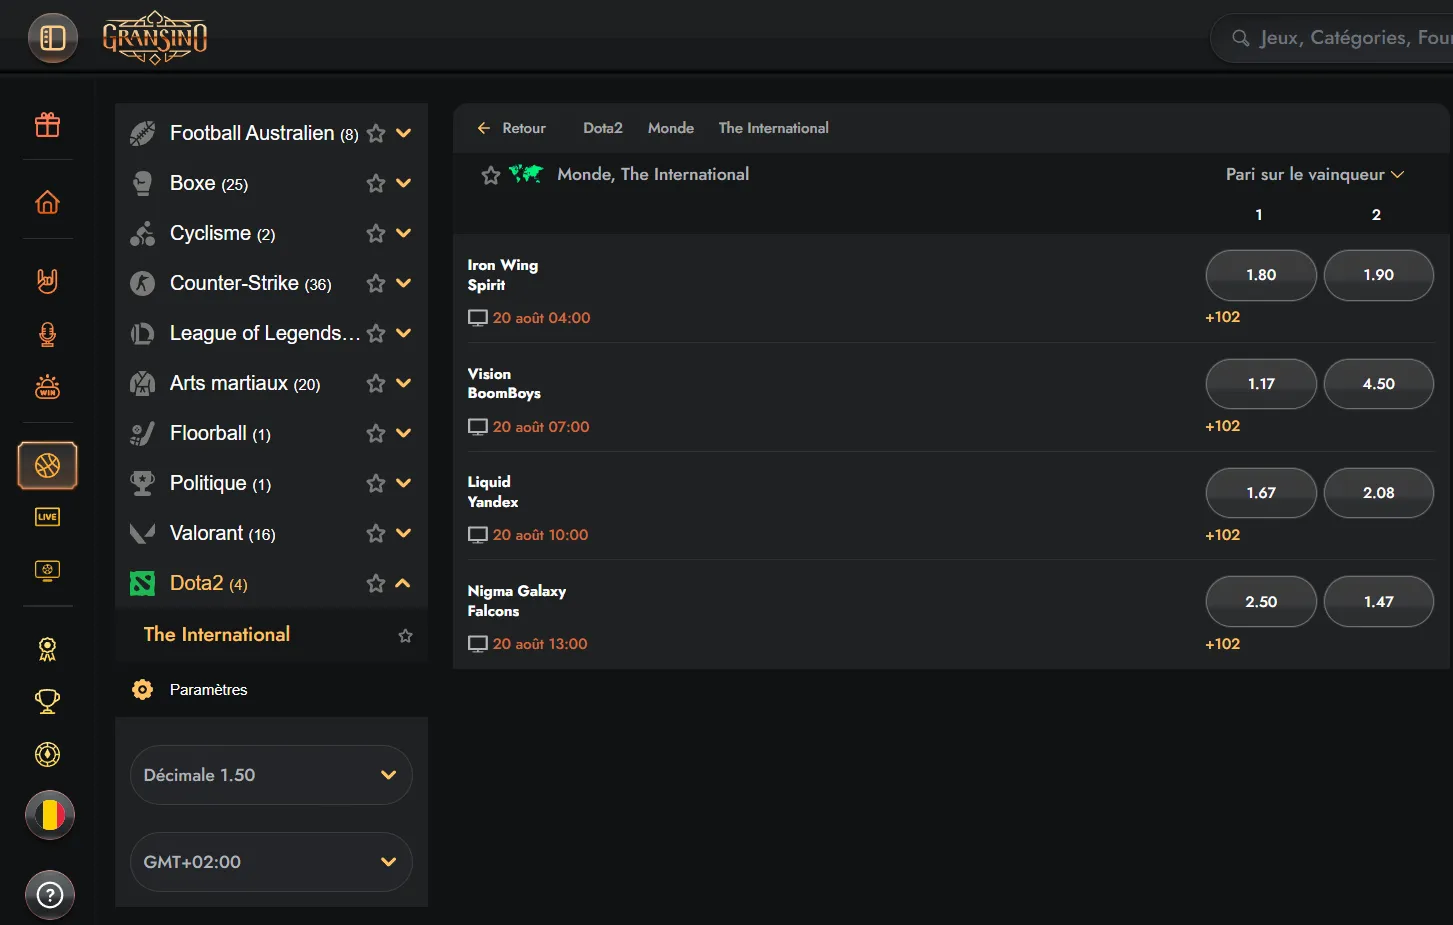
Task: Expand the League of Legends chevron
Action: point(404,333)
